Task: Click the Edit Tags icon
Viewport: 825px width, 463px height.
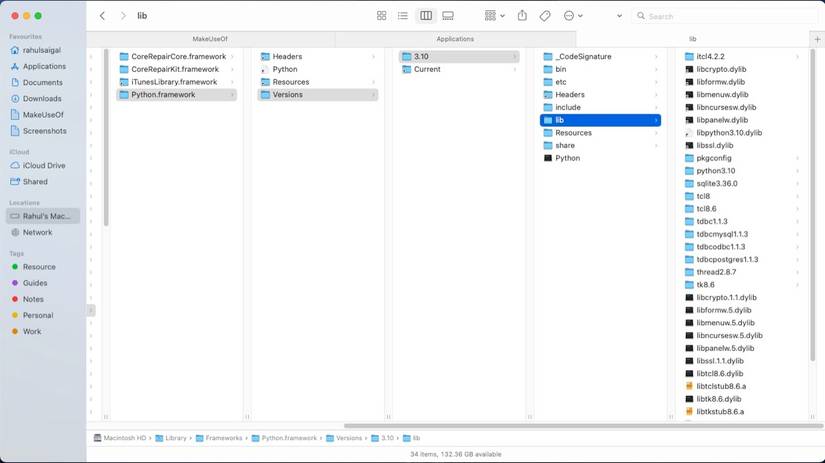Action: [545, 16]
